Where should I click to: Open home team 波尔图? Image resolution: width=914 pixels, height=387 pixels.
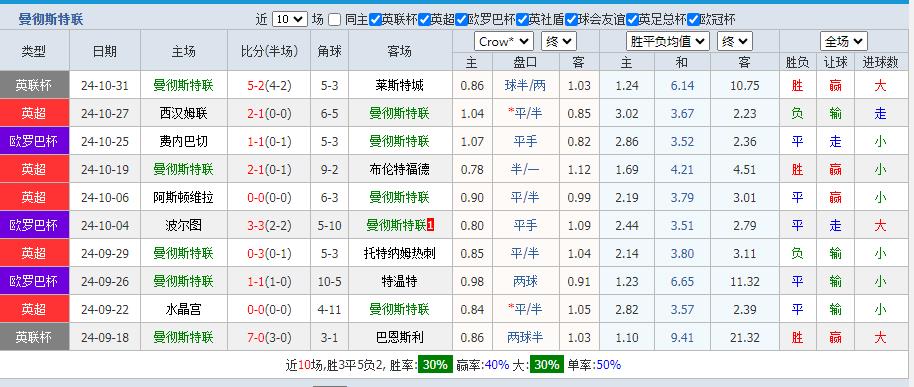click(184, 226)
